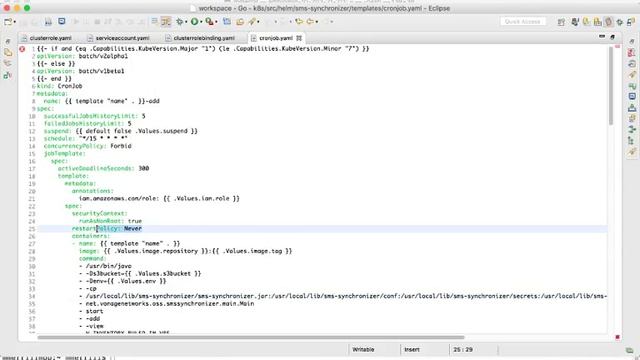Click the iam.amazonaws.com/role annotation line
This screenshot has width=640, height=360.
coord(159,199)
